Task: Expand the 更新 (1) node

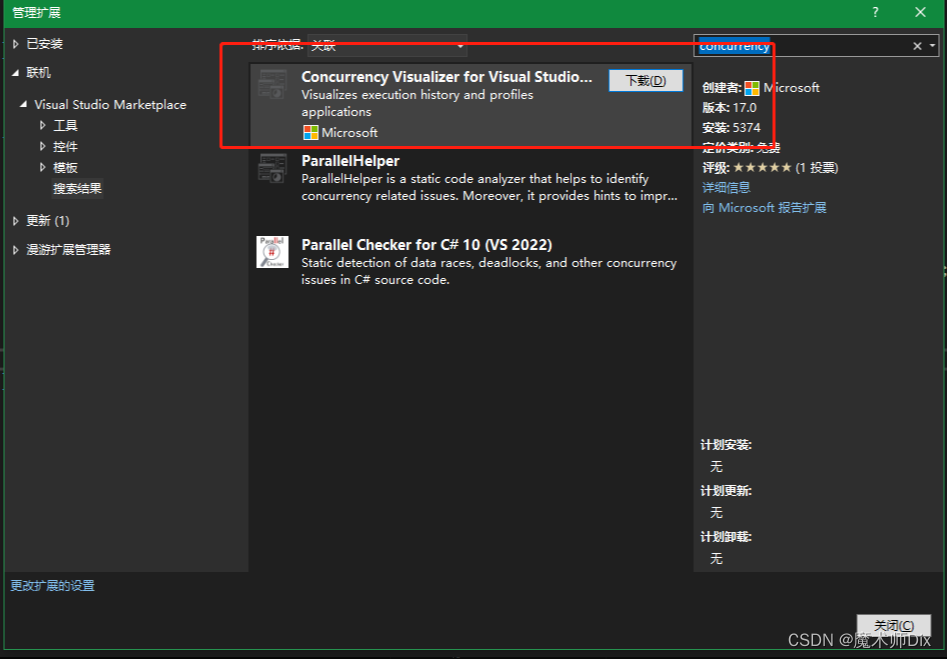Action: pyautogui.click(x=16, y=221)
